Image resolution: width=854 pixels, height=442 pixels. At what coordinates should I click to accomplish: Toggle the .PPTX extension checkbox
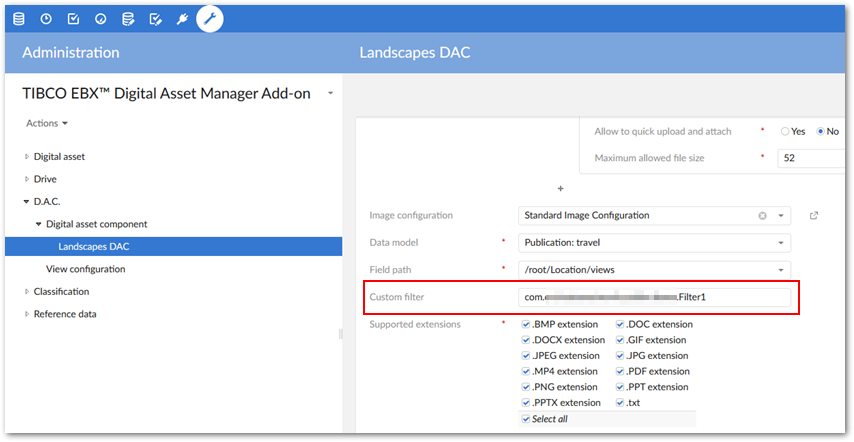point(526,403)
